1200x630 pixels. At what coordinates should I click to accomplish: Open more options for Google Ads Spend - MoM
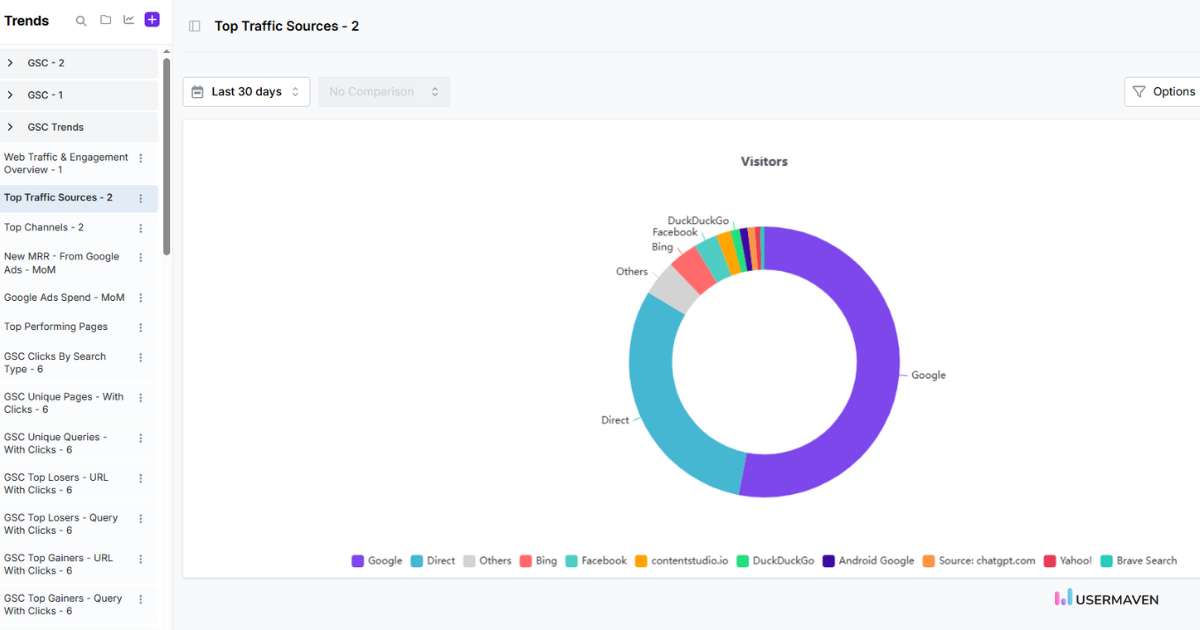pos(141,298)
